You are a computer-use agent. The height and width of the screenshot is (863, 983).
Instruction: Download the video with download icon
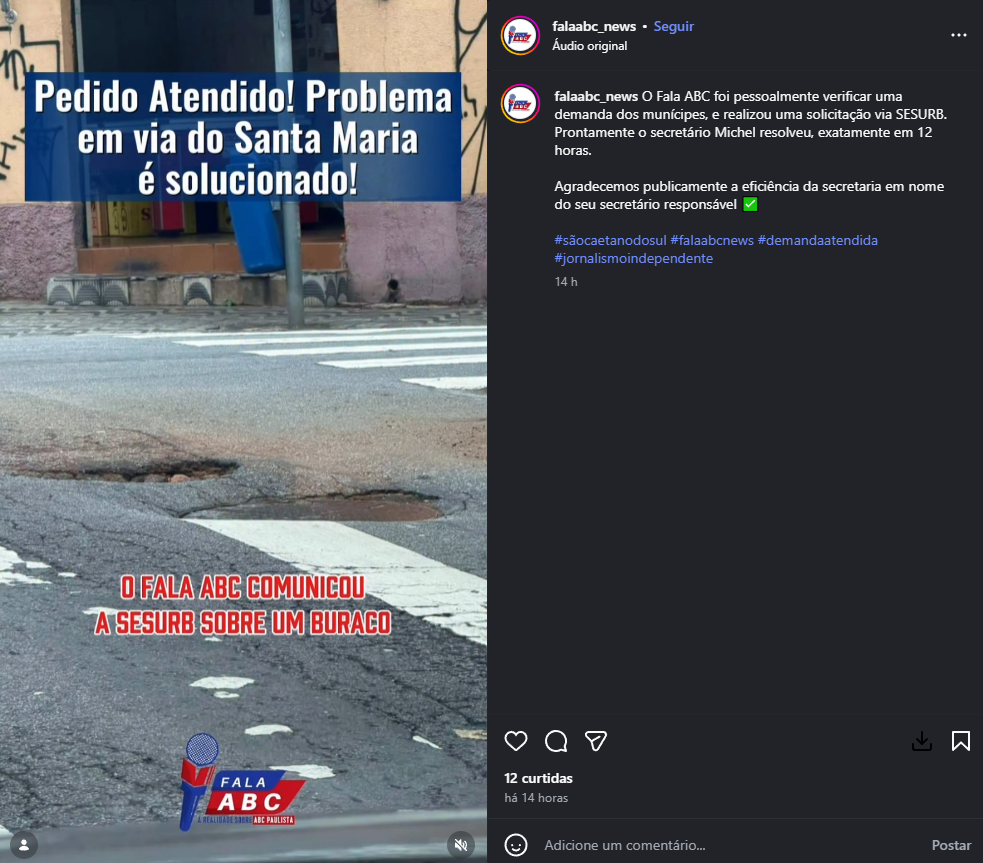pos(922,741)
